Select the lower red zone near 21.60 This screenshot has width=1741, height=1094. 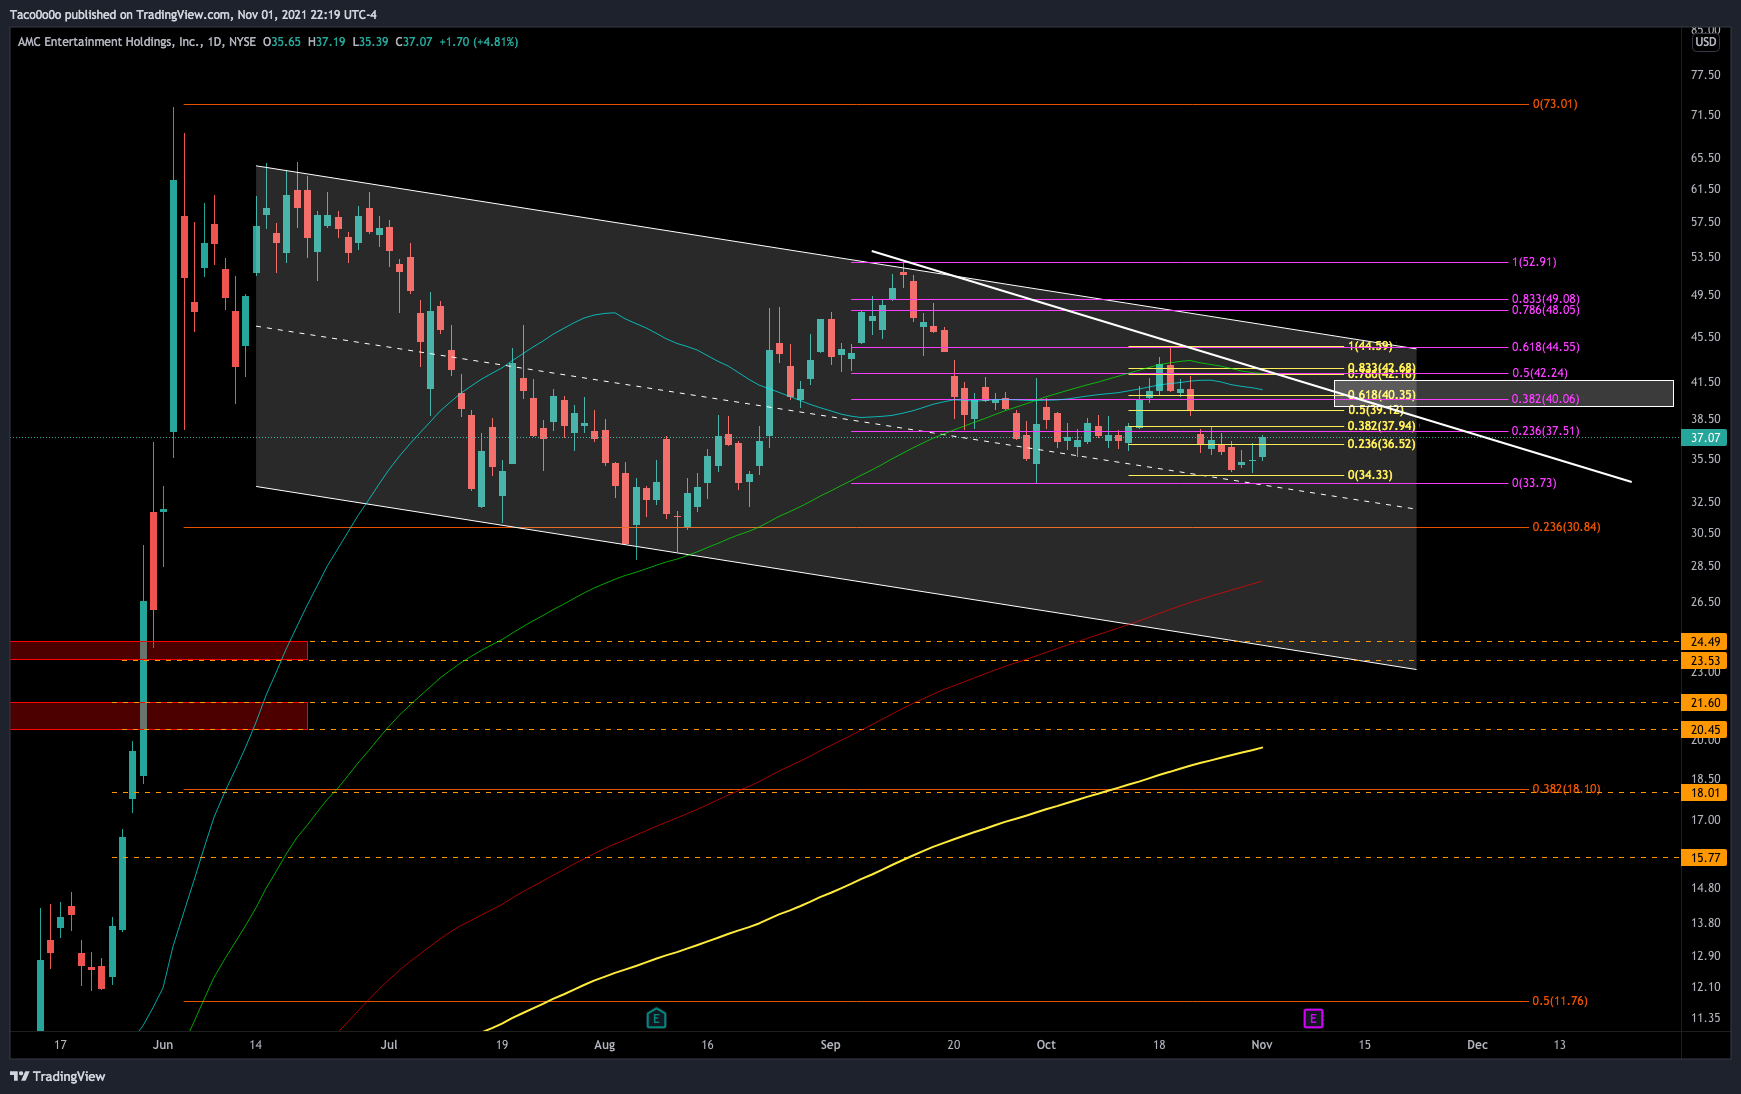159,716
